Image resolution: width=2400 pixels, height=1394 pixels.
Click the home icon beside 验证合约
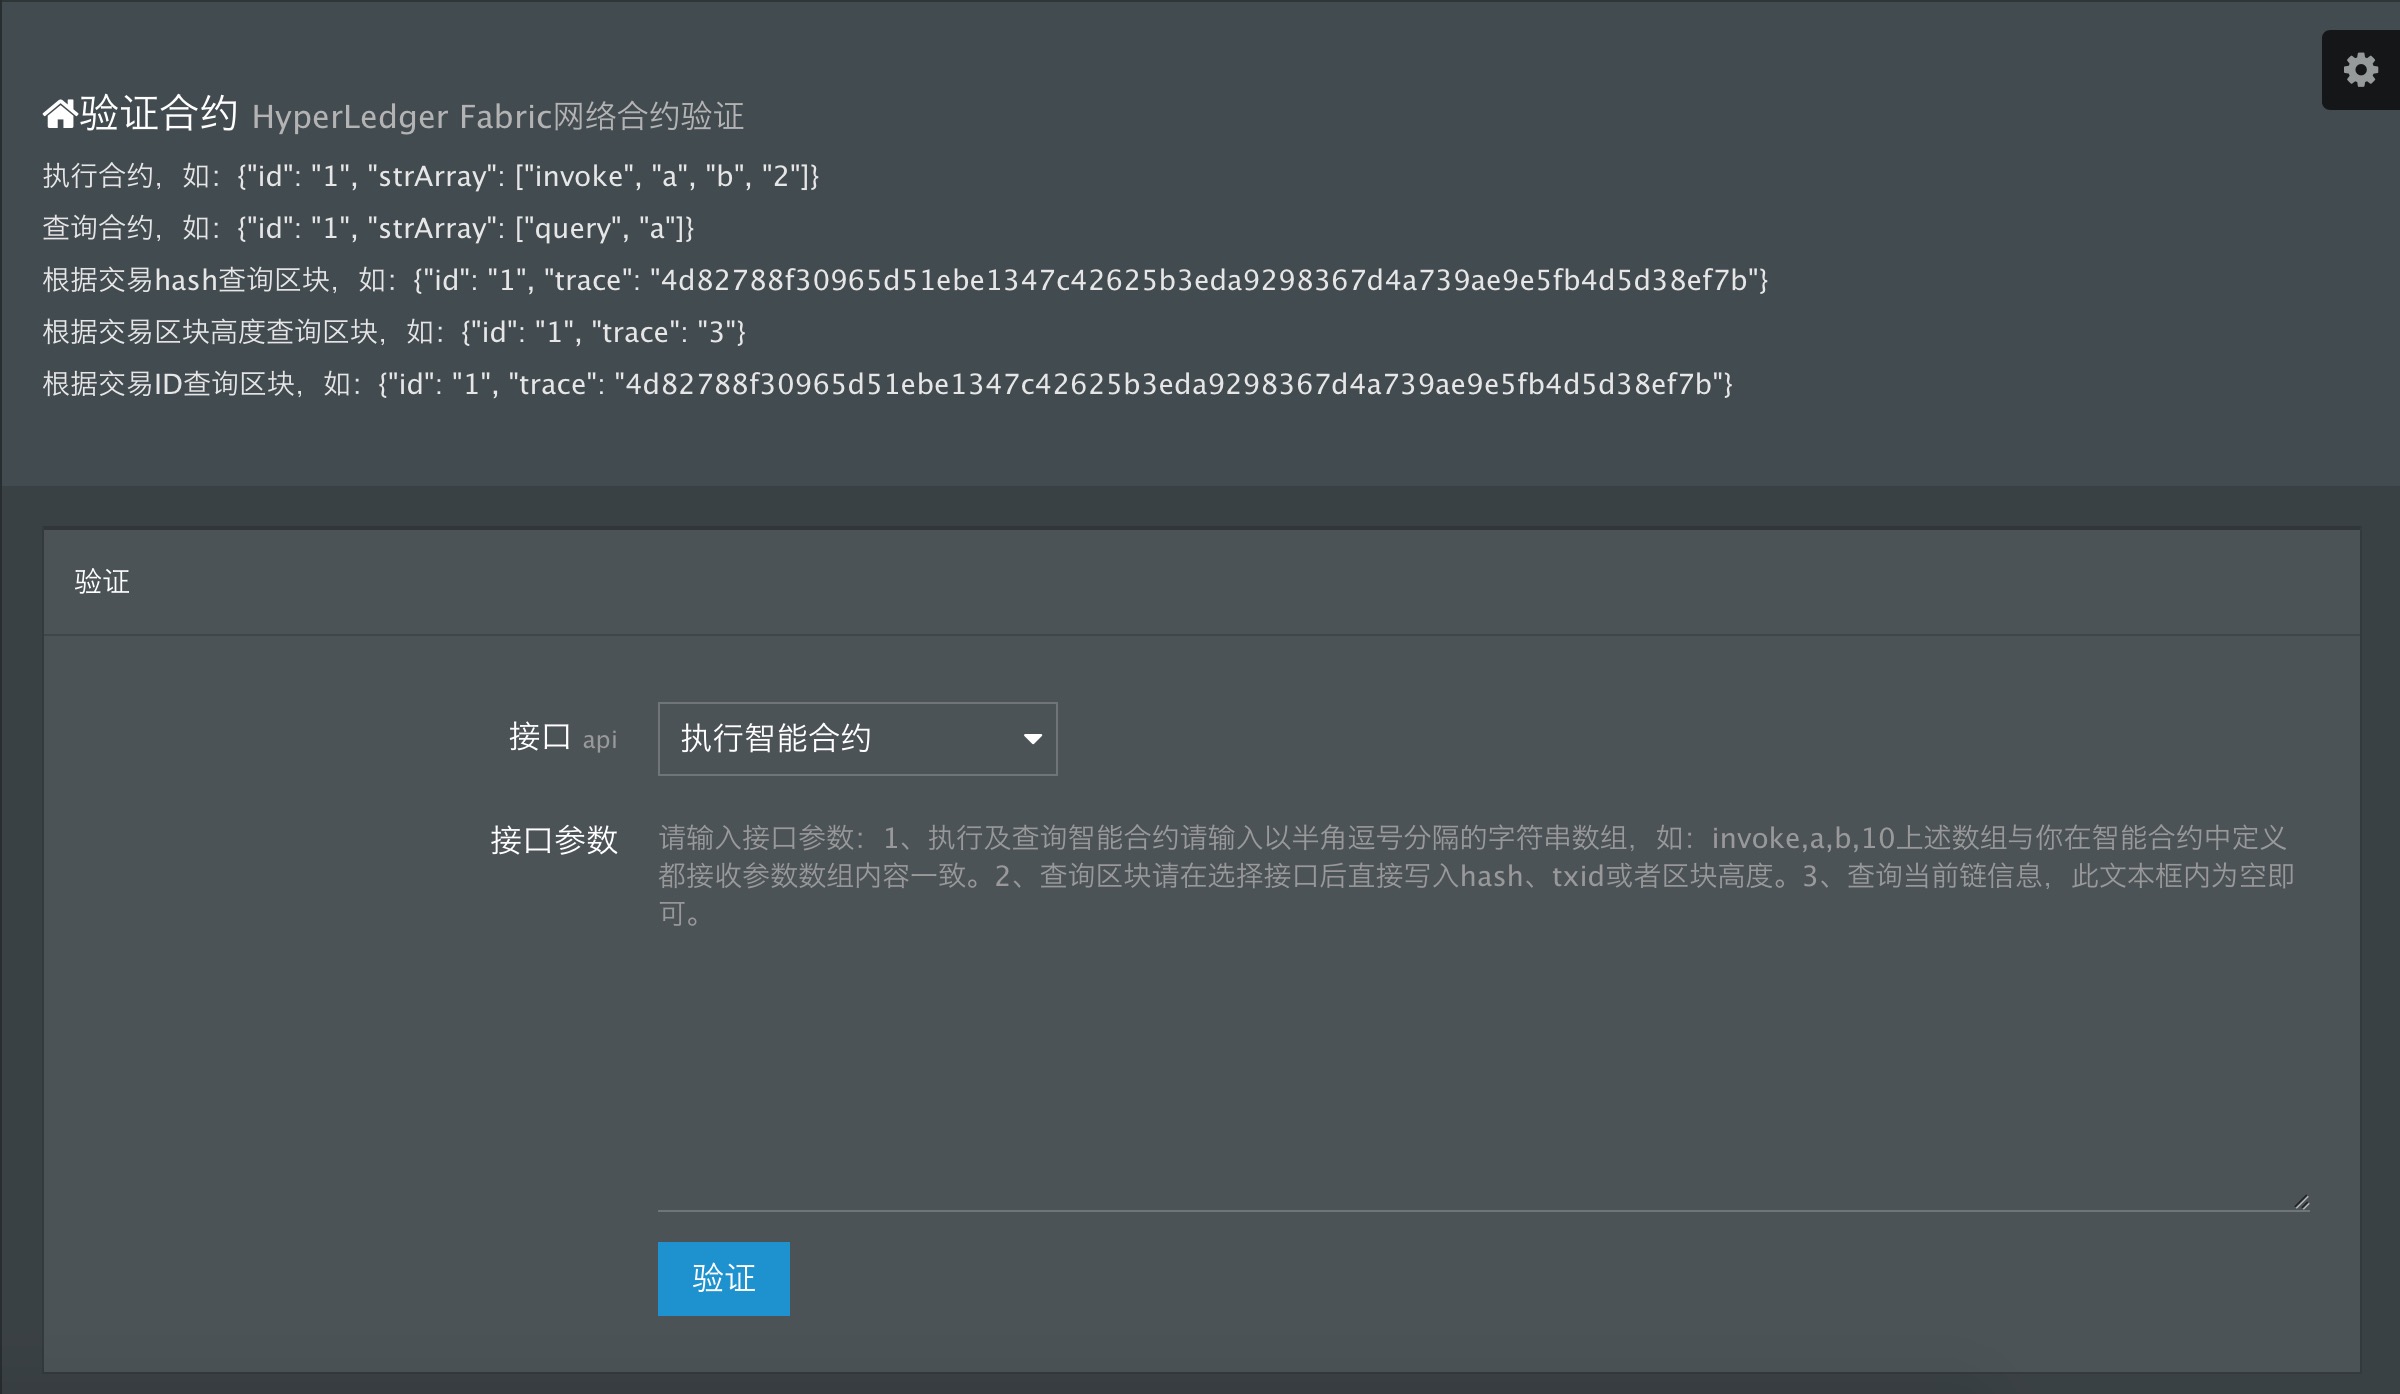[x=59, y=115]
